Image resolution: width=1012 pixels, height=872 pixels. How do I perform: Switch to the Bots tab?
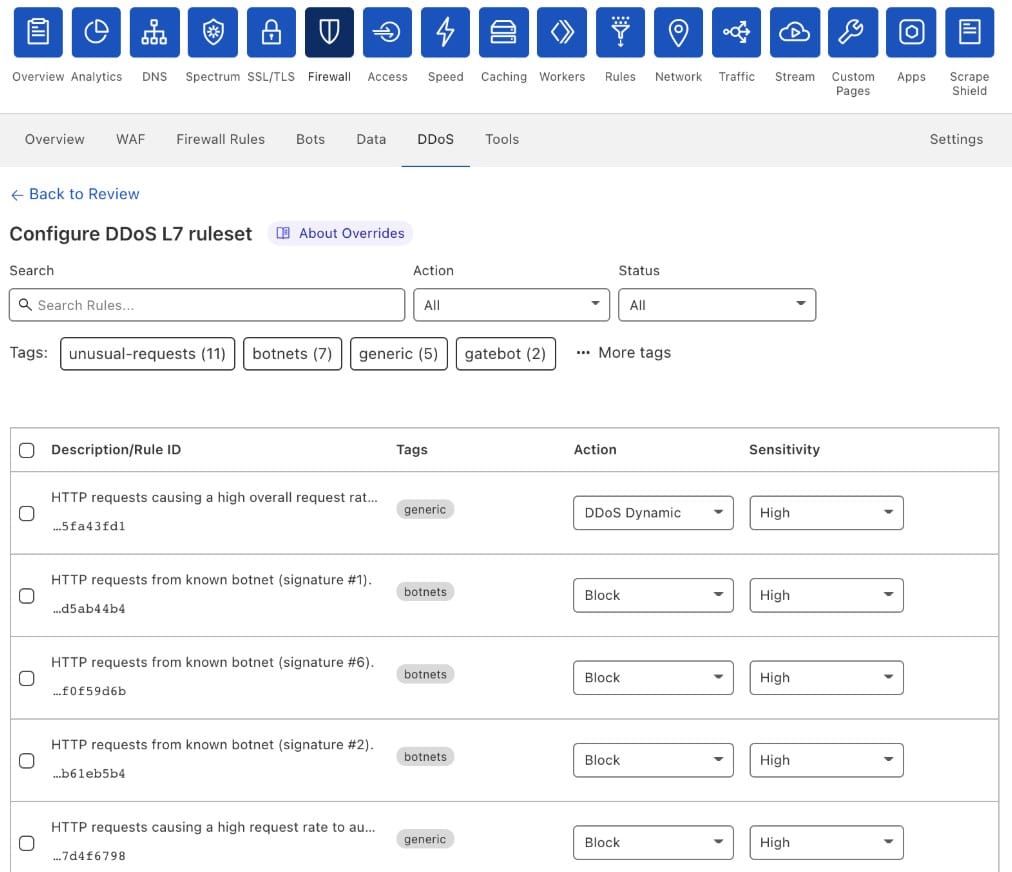310,139
